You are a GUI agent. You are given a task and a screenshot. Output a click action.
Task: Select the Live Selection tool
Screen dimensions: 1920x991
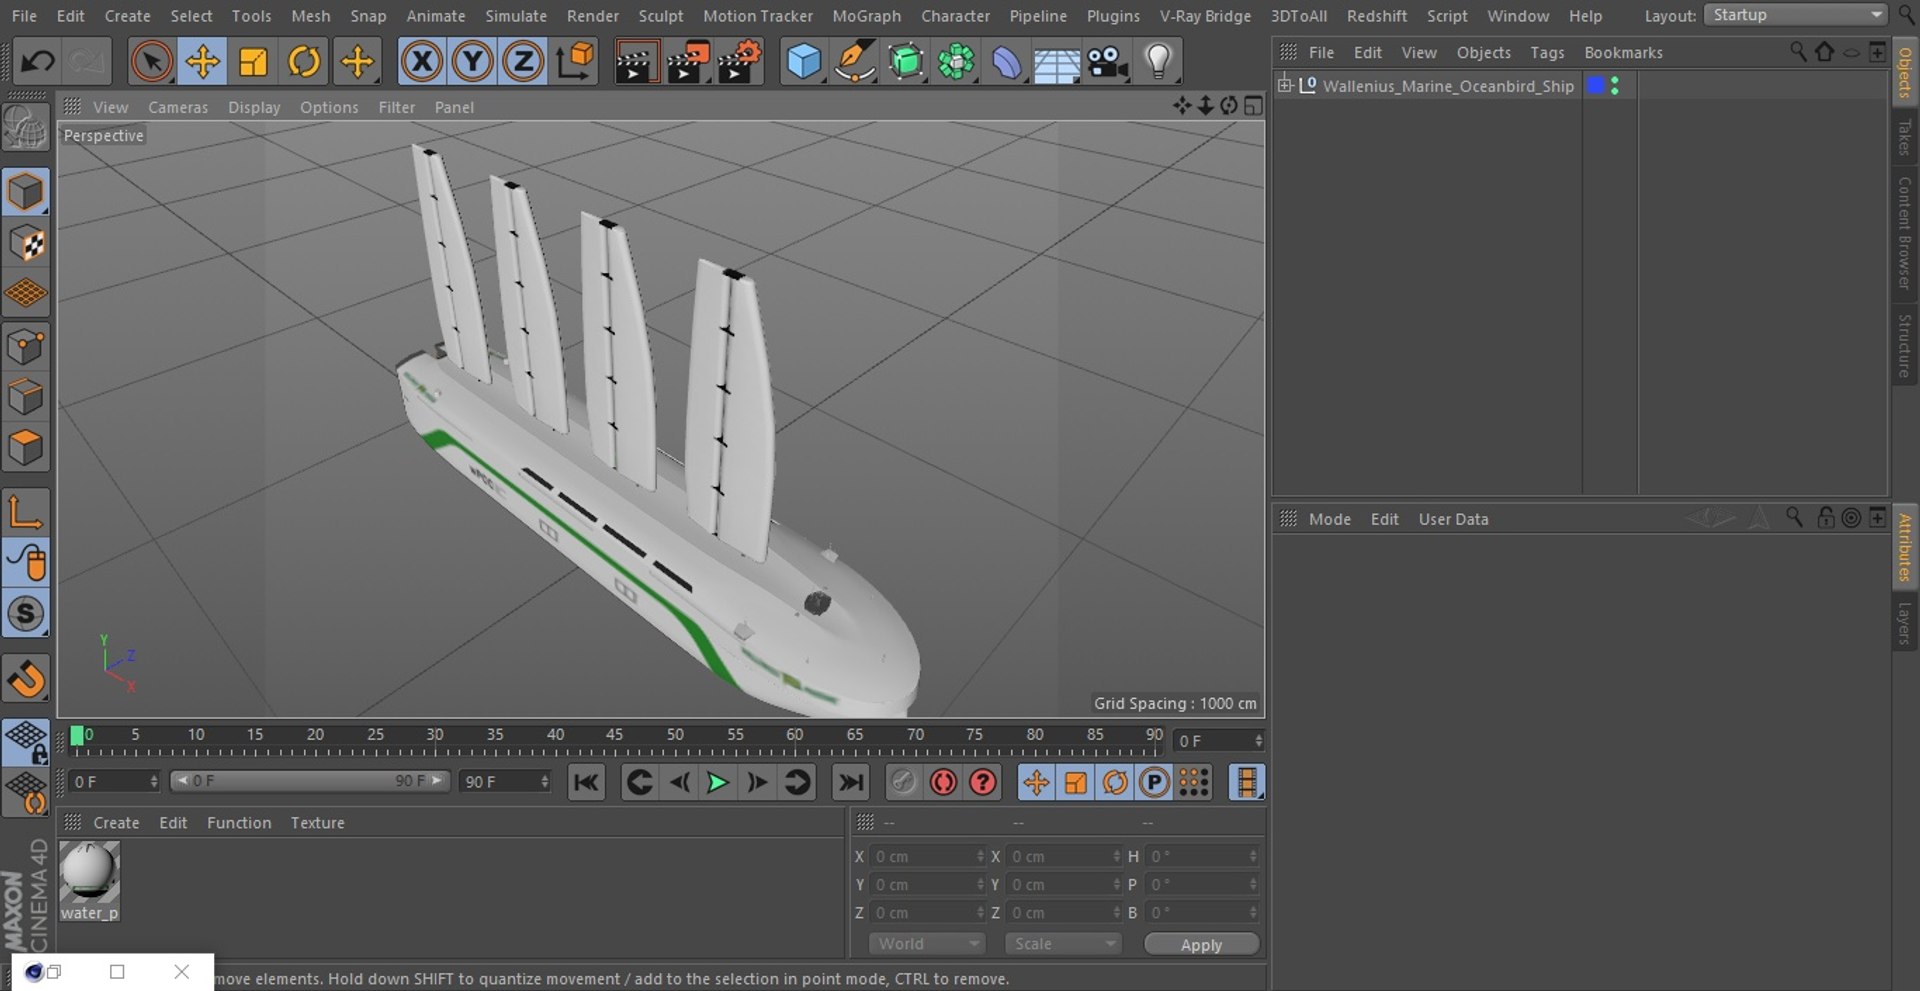click(x=151, y=62)
